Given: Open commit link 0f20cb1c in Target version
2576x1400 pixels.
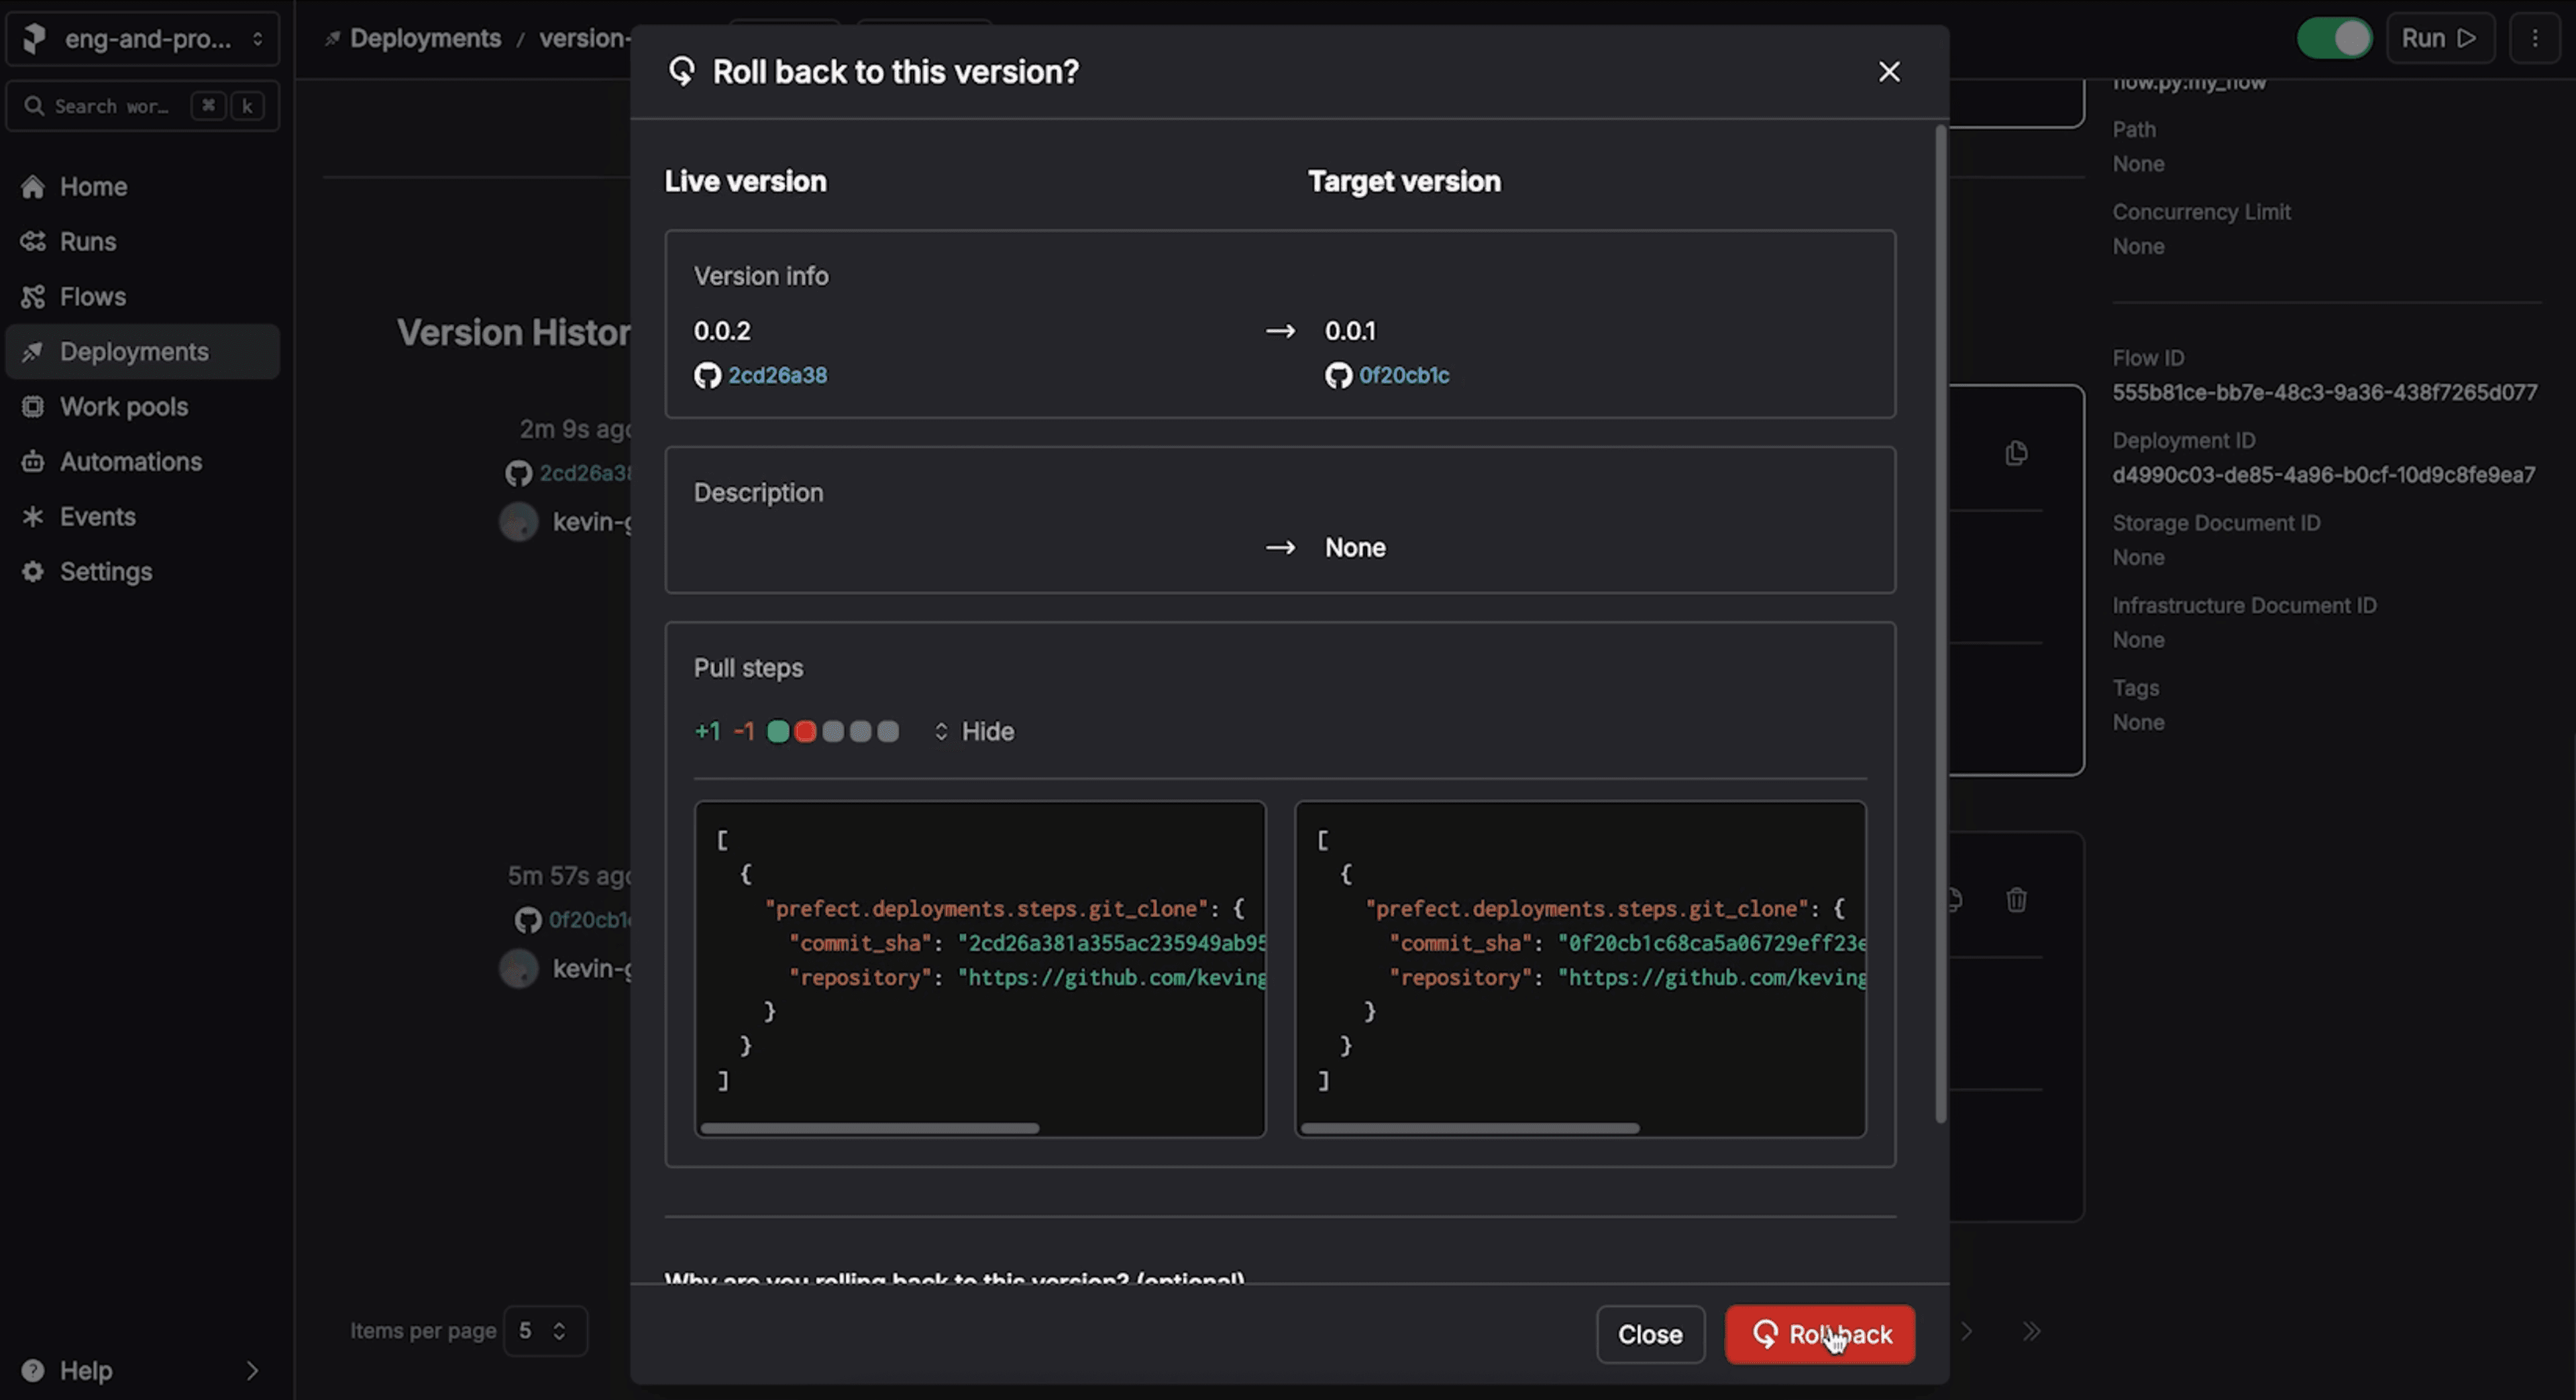Looking at the screenshot, I should pos(1403,375).
